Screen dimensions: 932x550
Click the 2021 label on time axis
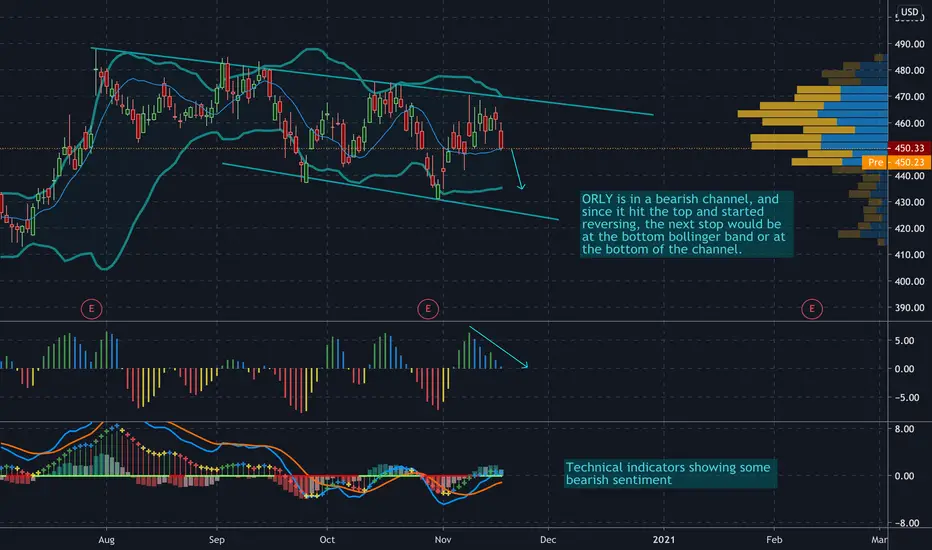(664, 540)
